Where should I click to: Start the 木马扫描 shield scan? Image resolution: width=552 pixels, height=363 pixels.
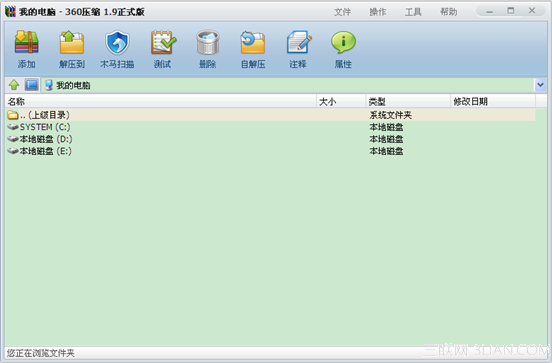[x=117, y=43]
